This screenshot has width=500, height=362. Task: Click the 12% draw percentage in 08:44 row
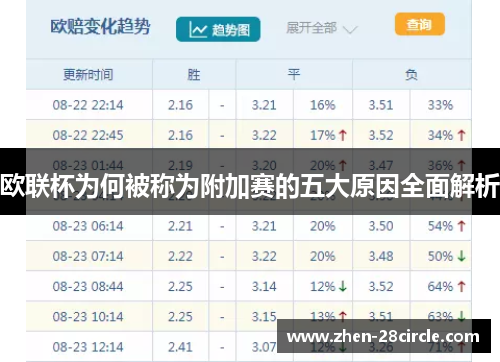click(323, 286)
